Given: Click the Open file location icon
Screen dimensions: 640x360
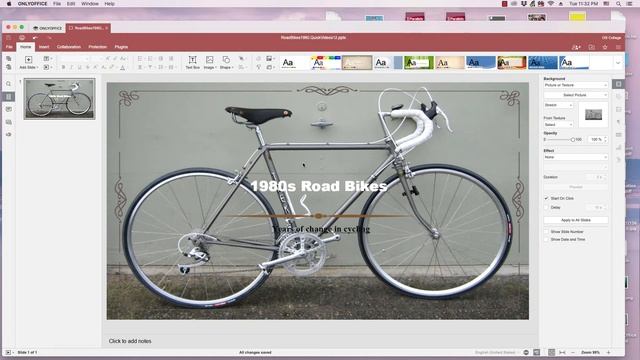Looking at the screenshot, I should pyautogui.click(x=591, y=47).
